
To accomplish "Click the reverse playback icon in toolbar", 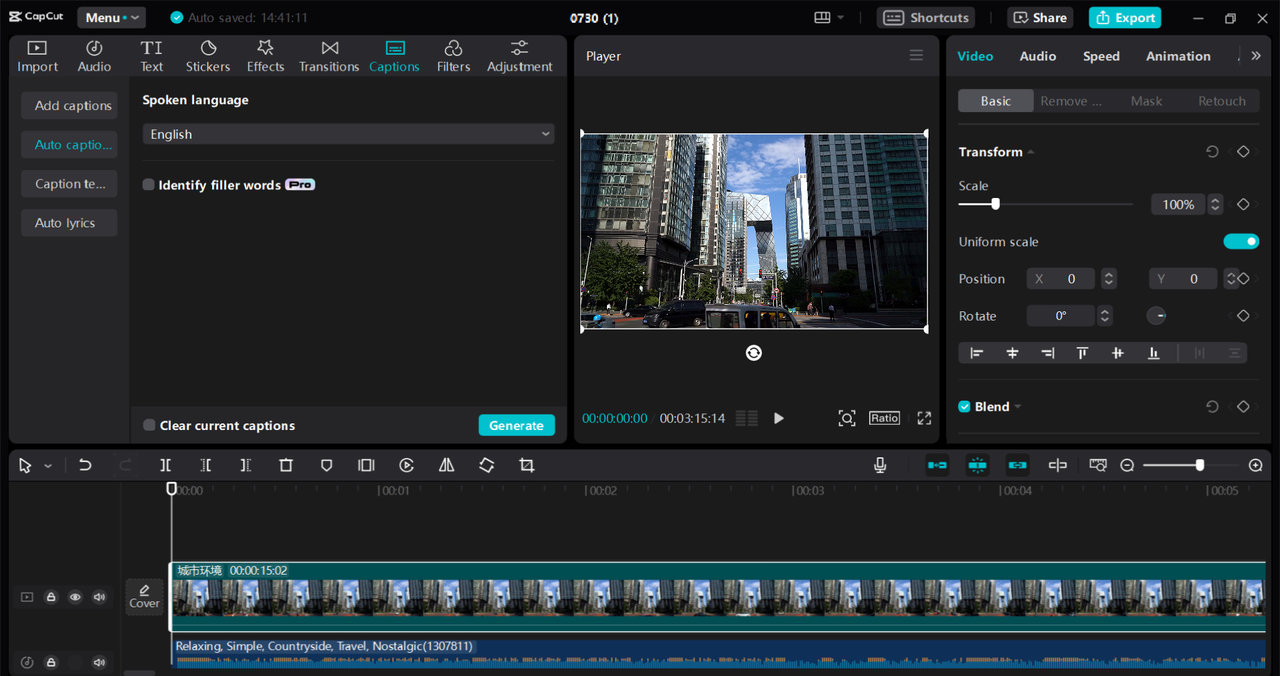I will tap(406, 465).
